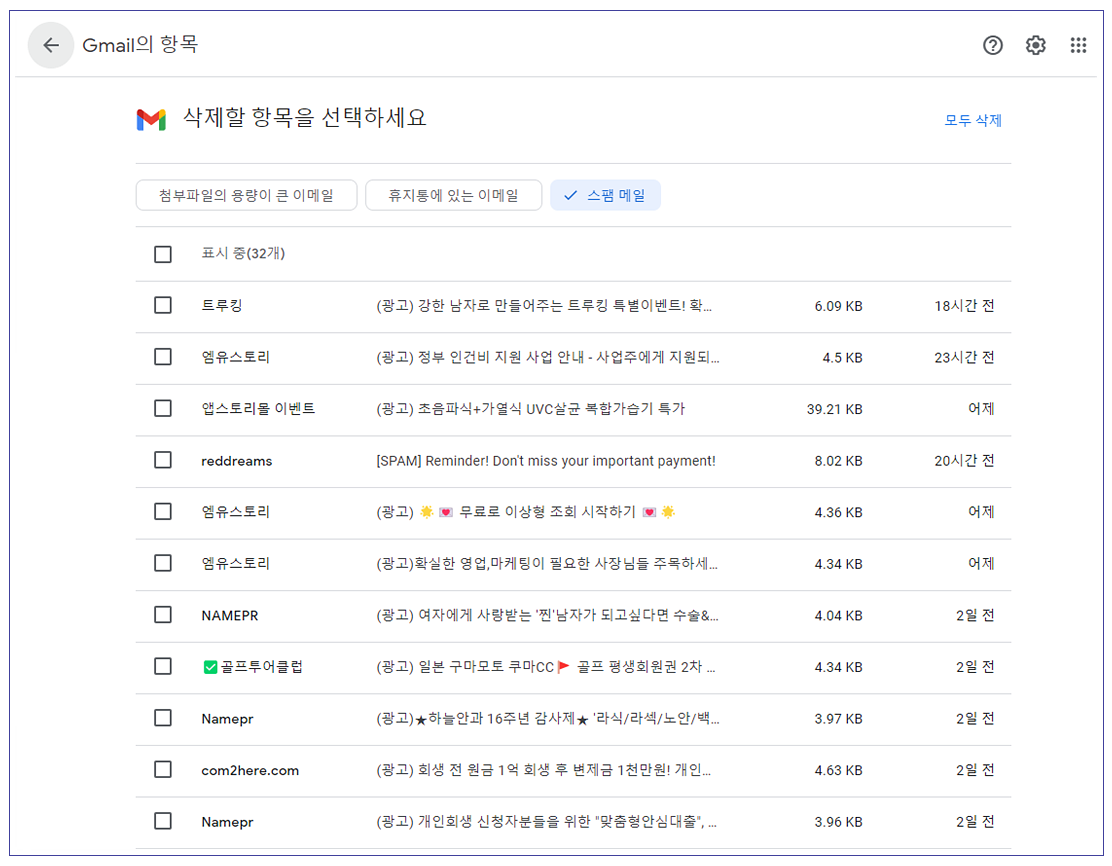Image resolution: width=1112 pixels, height=866 pixels.
Task: Check the 개인회생 신청자분들 email checkbox
Action: point(163,821)
